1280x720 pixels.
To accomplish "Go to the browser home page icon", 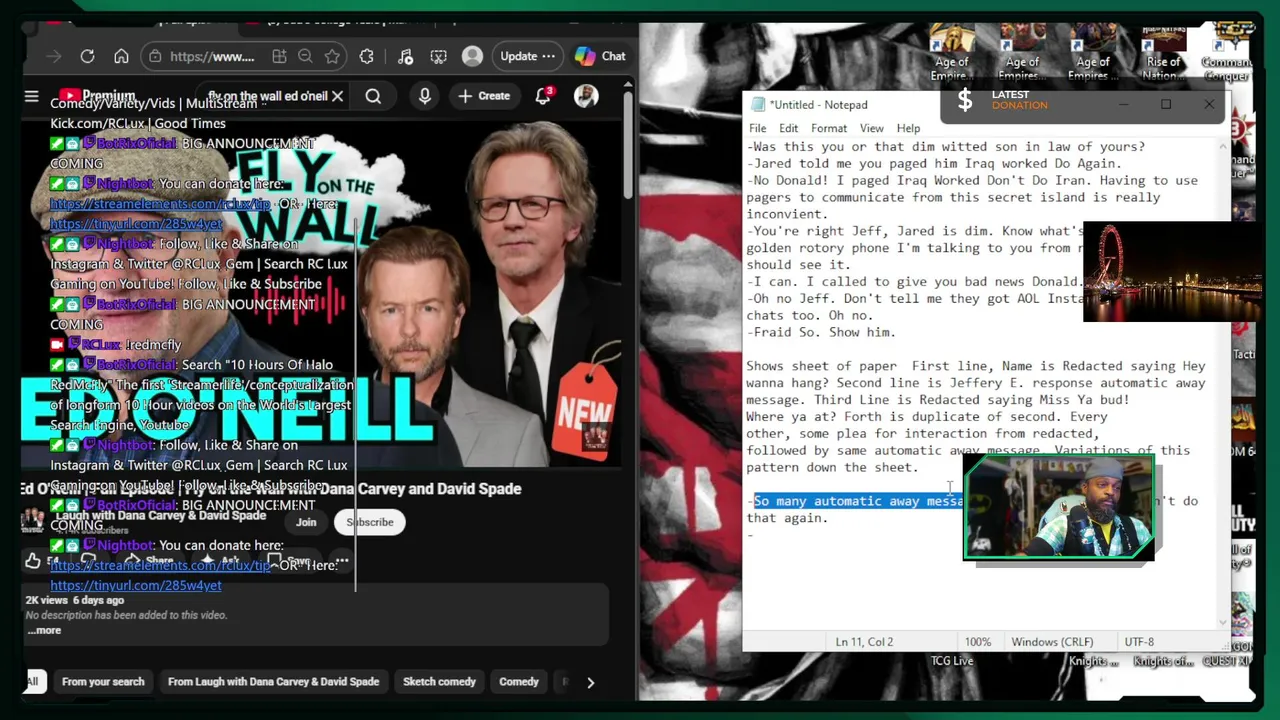I will (121, 57).
